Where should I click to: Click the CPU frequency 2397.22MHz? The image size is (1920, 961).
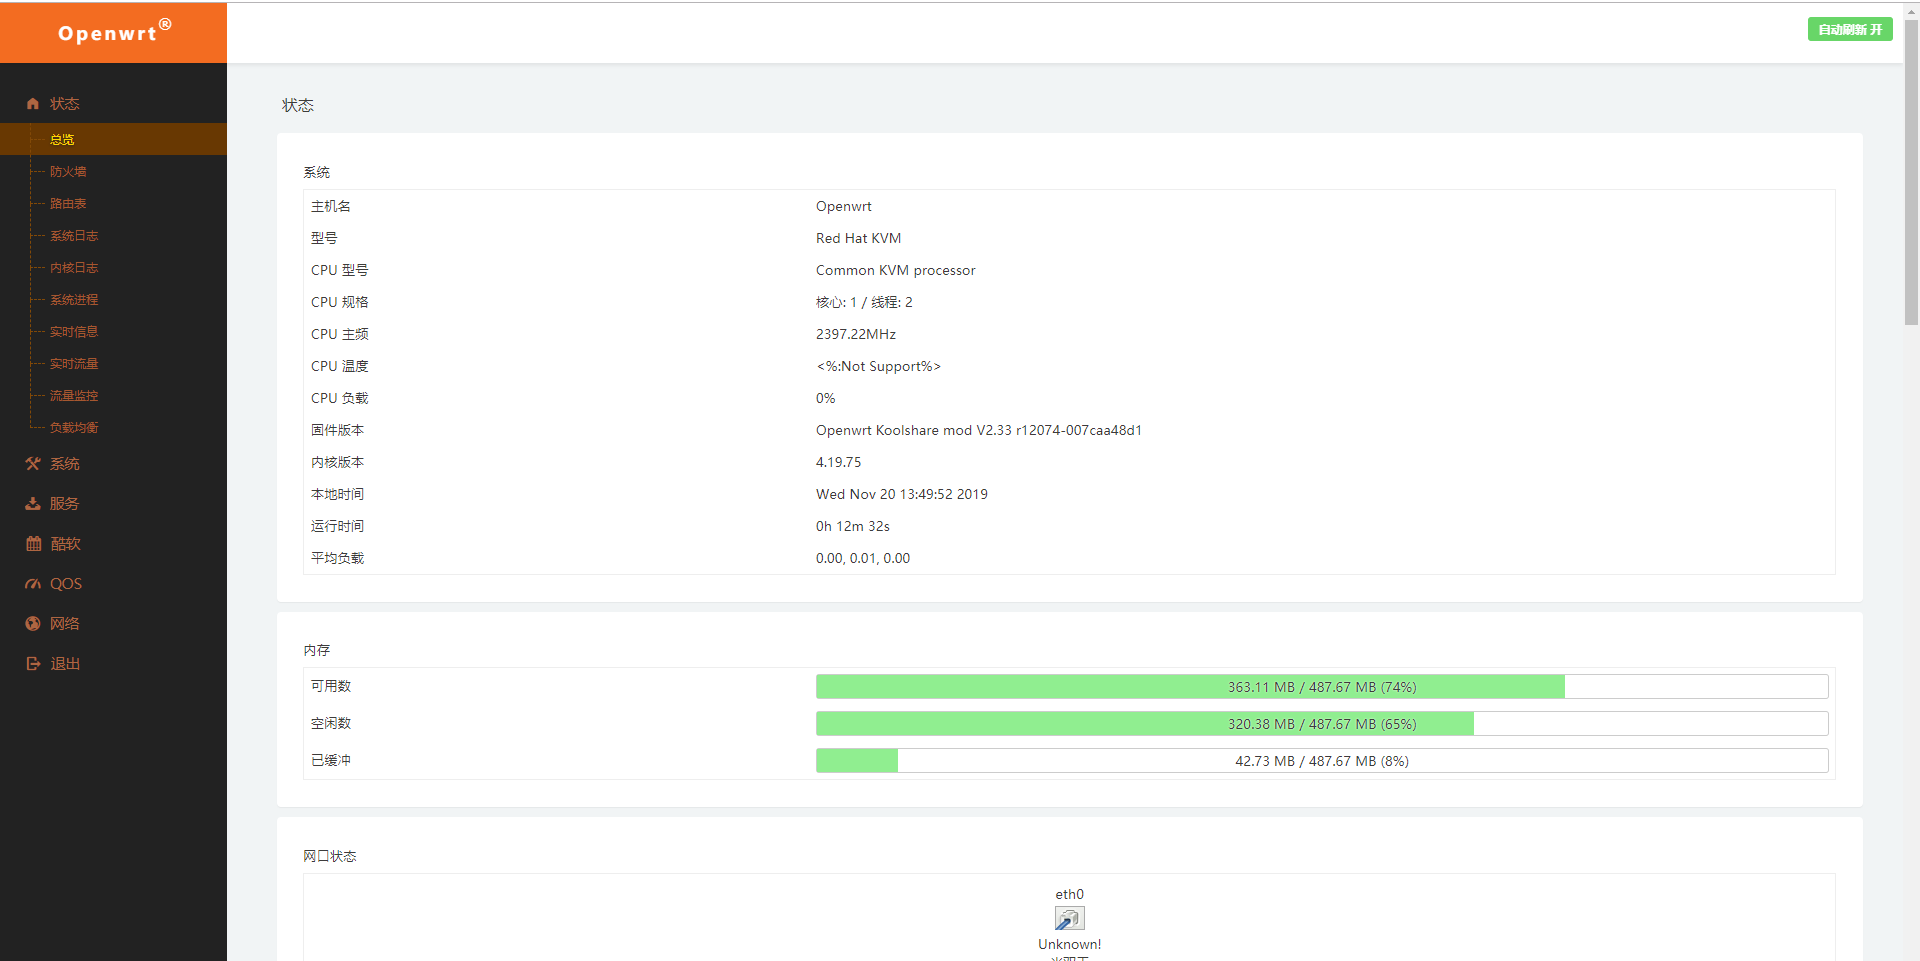click(856, 334)
